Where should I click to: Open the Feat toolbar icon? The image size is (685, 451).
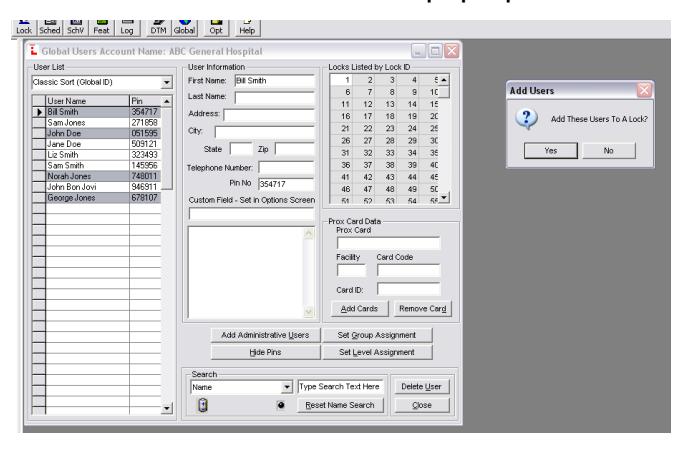point(101,28)
